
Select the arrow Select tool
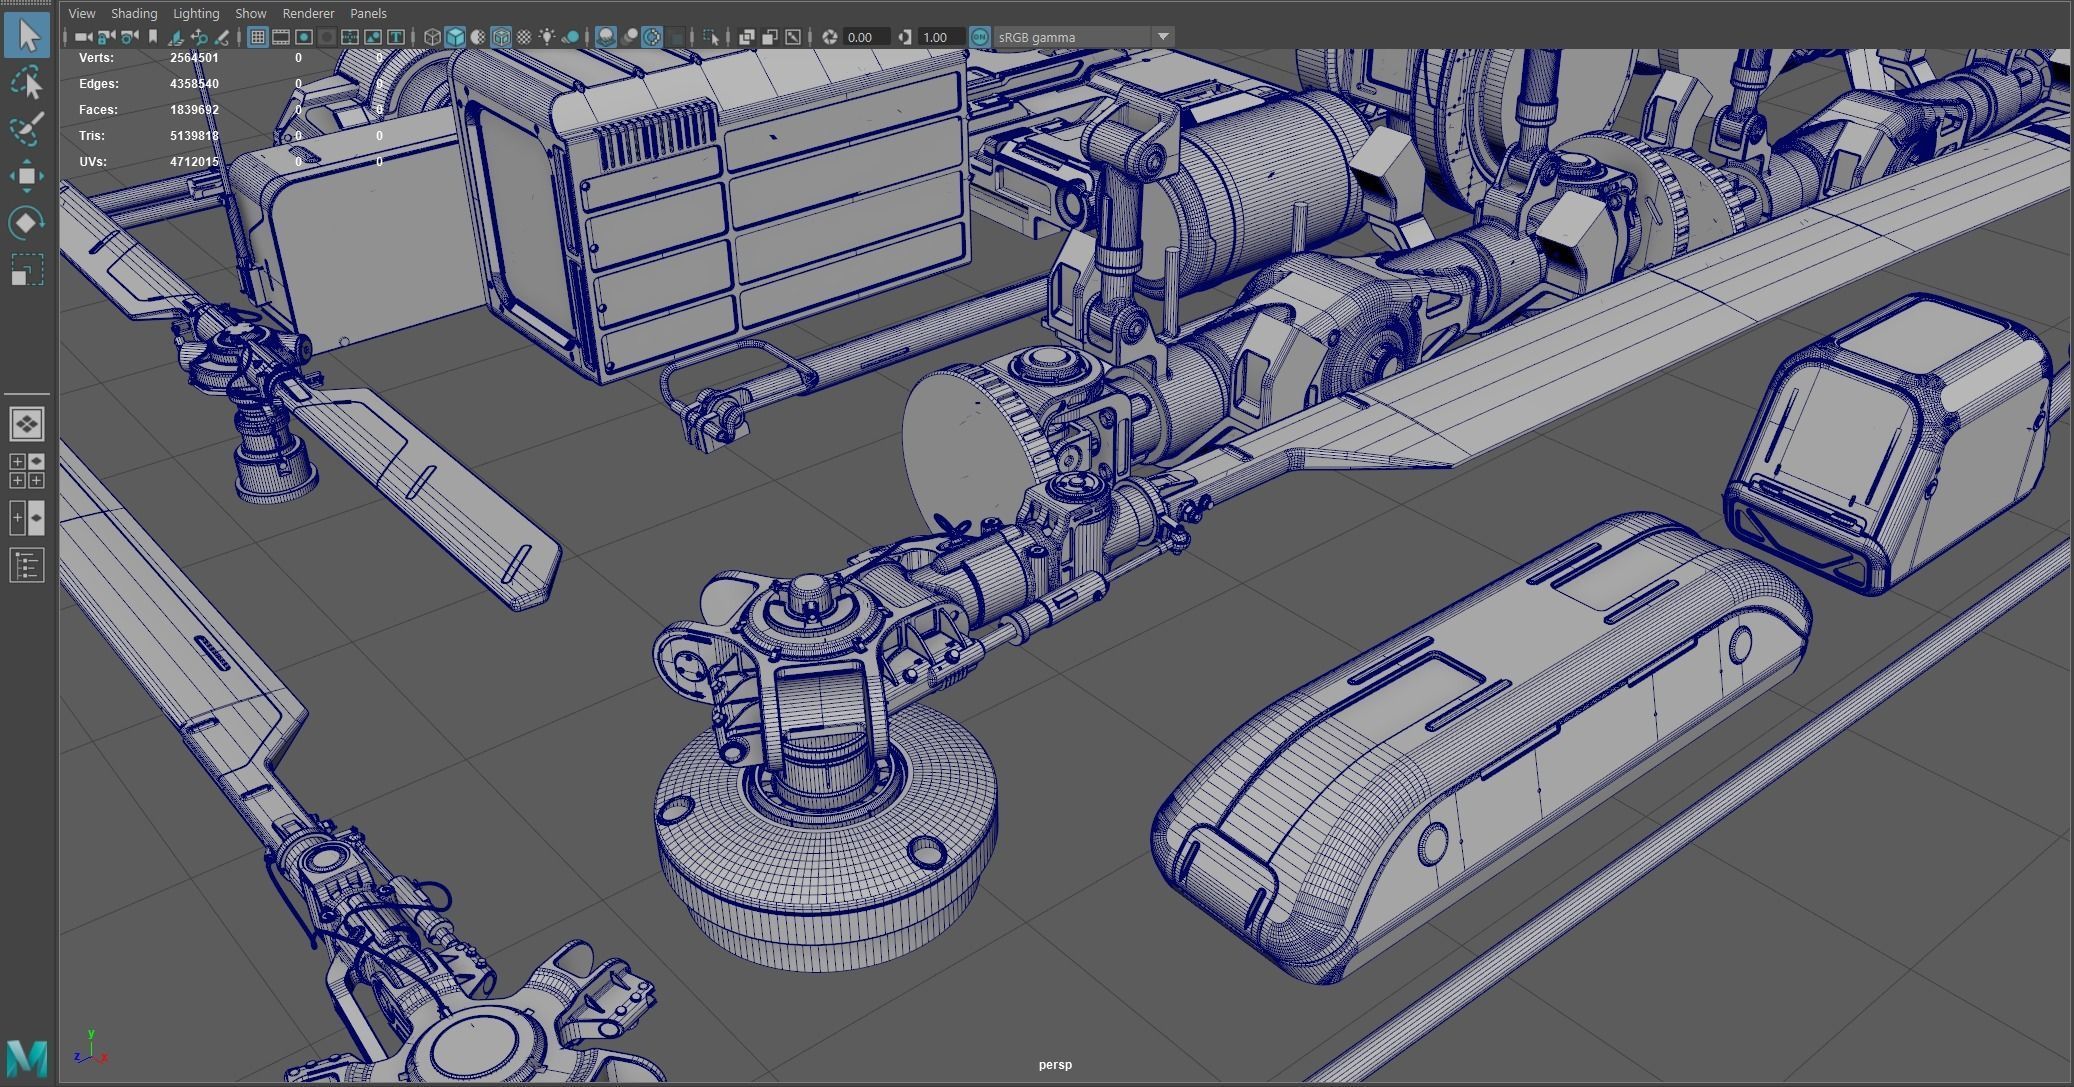[27, 35]
